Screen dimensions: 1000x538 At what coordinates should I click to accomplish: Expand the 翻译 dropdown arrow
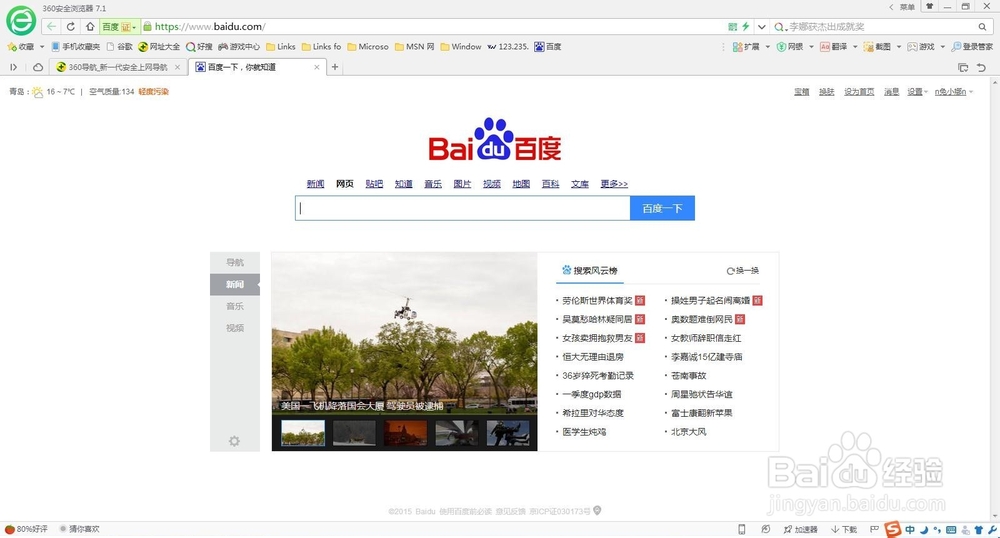tap(855, 47)
